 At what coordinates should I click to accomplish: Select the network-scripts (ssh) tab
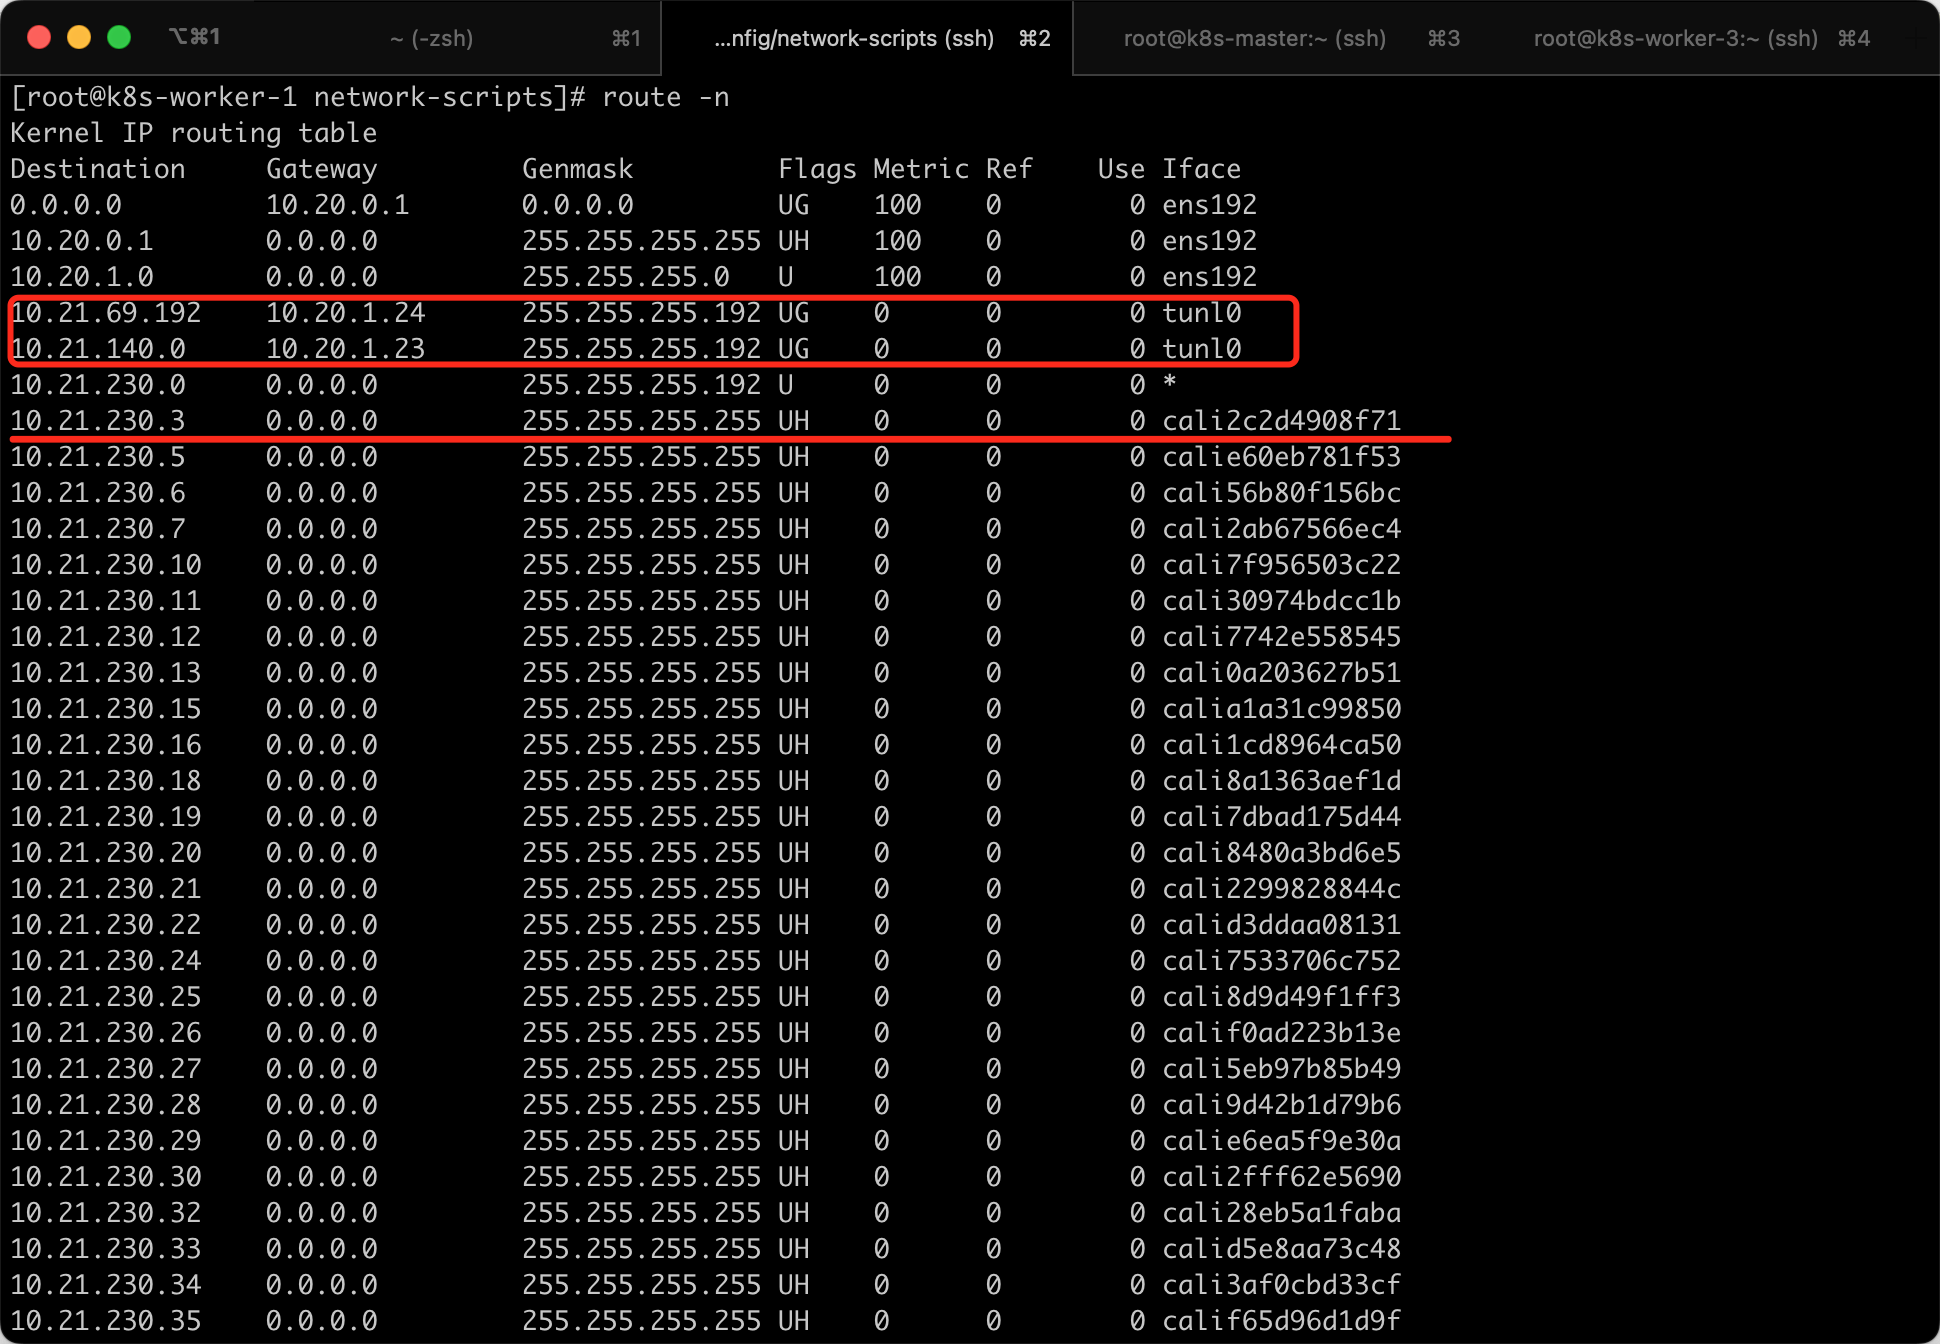[x=854, y=38]
